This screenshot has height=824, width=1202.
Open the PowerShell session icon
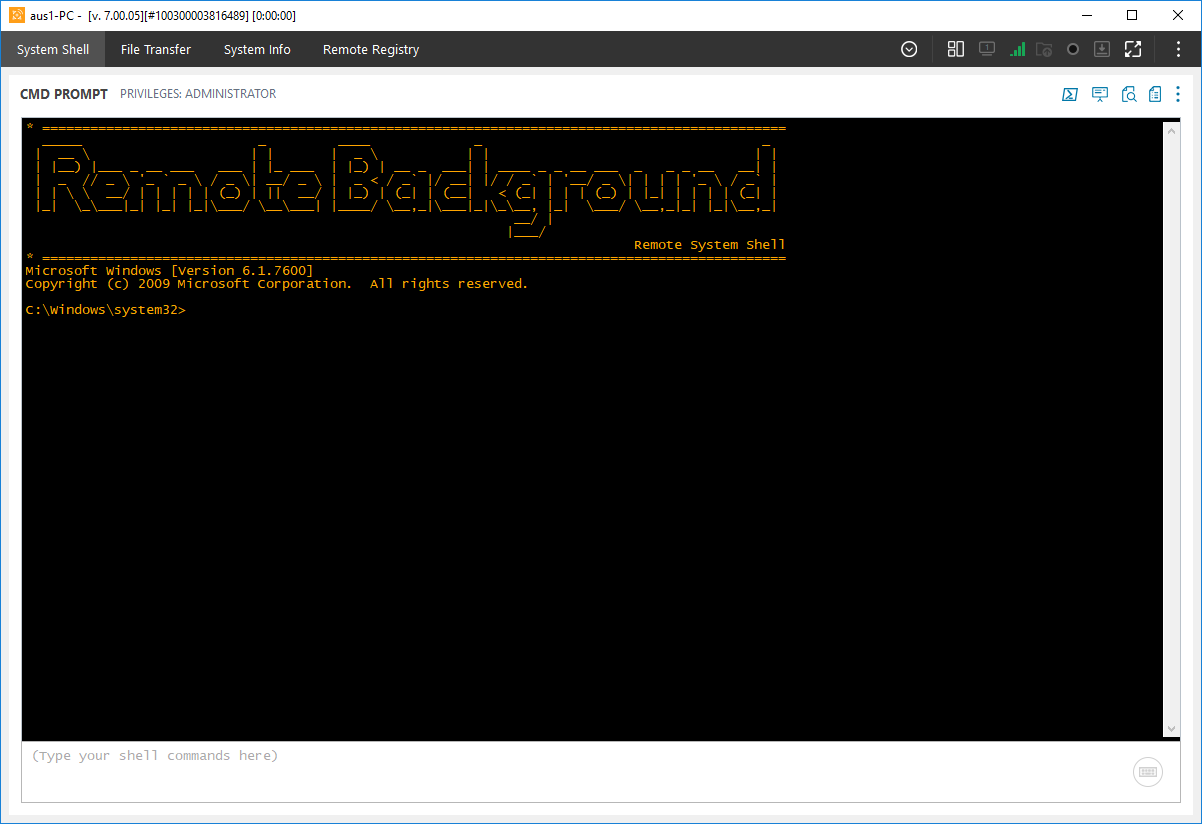[x=1069, y=94]
